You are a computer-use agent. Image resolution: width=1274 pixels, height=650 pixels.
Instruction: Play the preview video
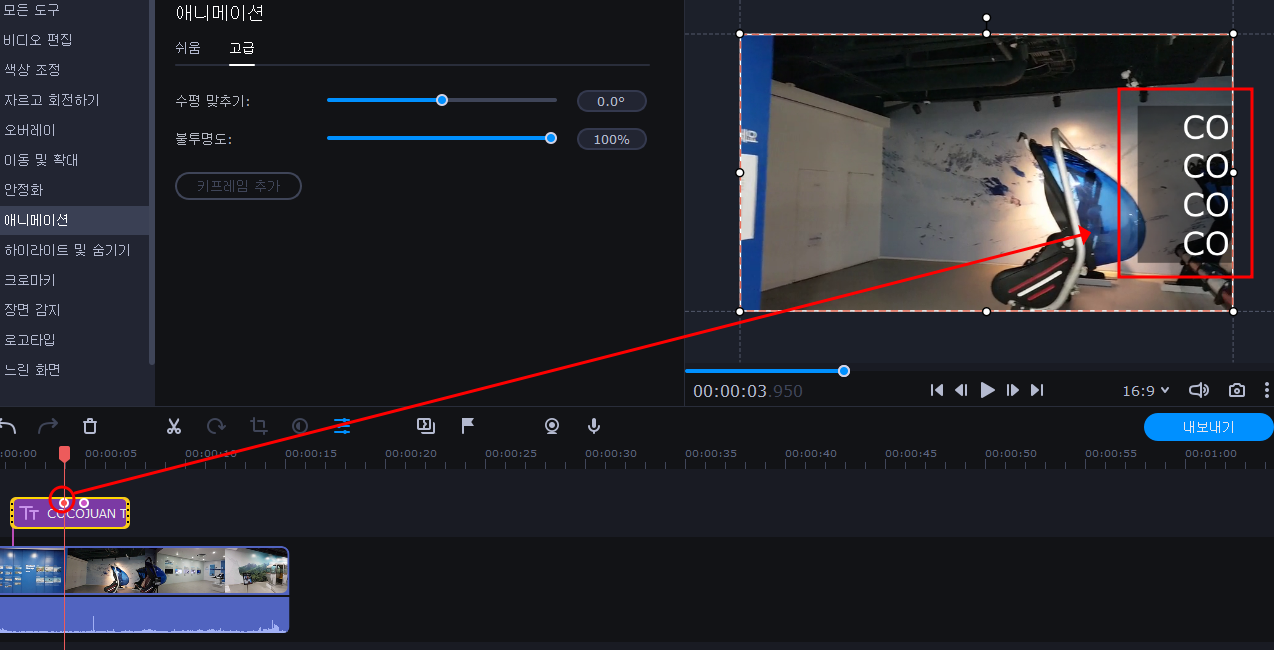988,390
